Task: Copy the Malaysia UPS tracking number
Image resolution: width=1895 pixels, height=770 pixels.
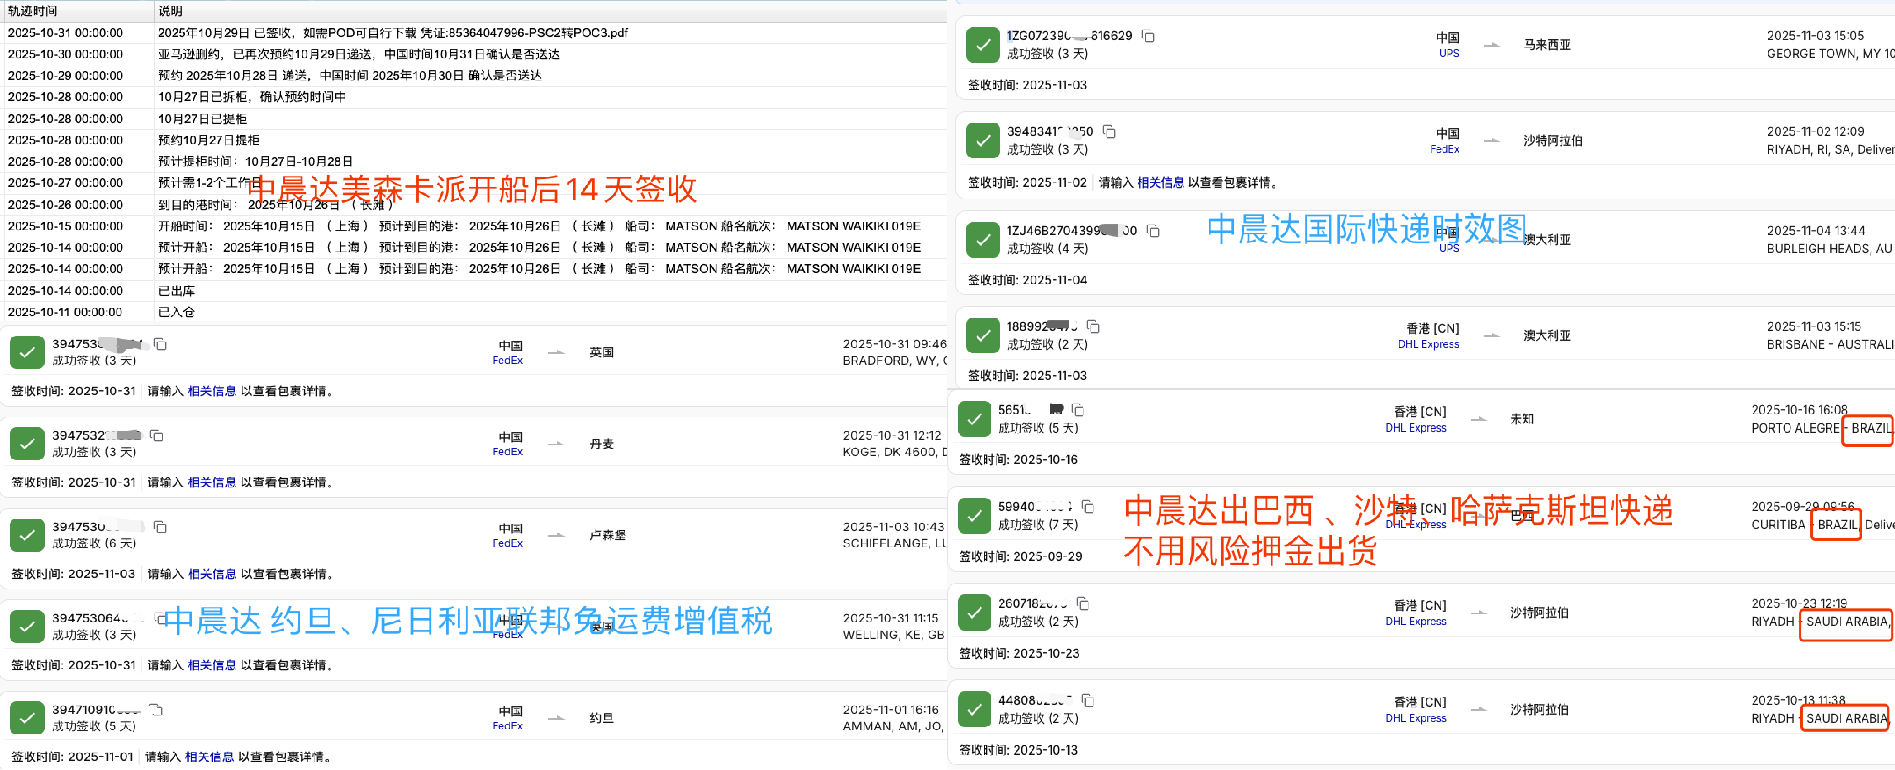Action: coord(1149,37)
